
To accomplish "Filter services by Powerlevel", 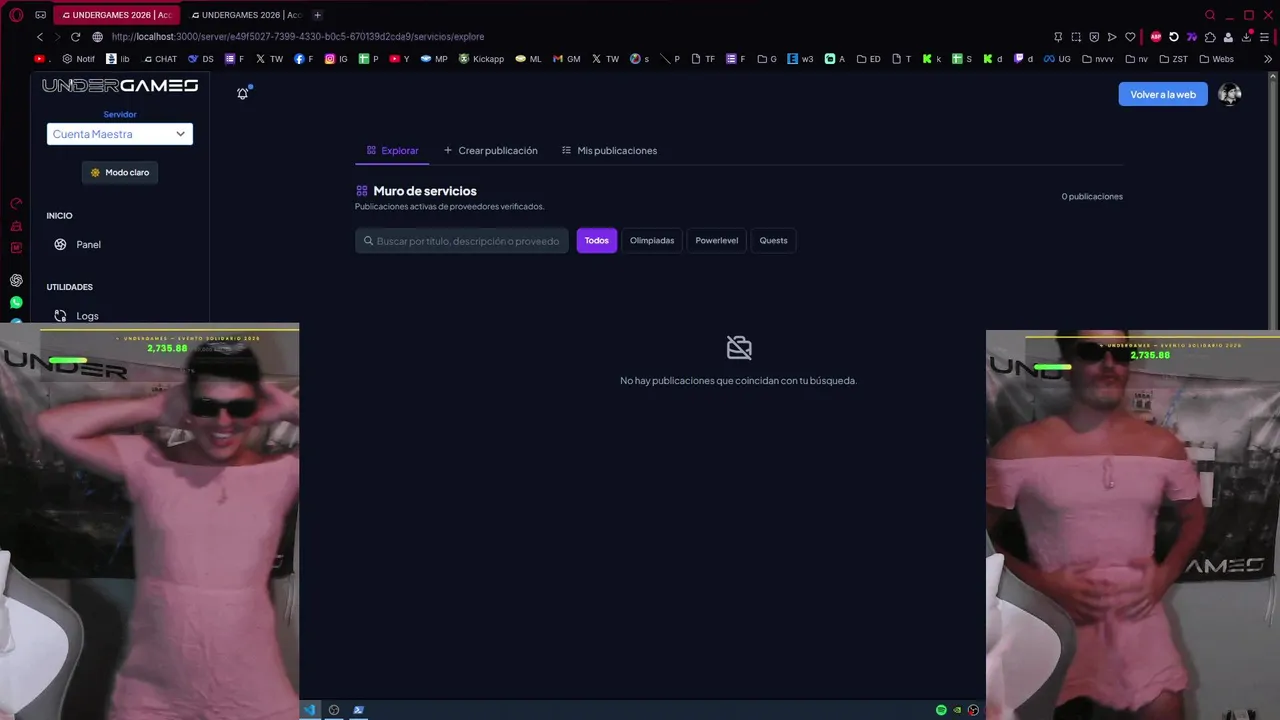I will (x=717, y=240).
